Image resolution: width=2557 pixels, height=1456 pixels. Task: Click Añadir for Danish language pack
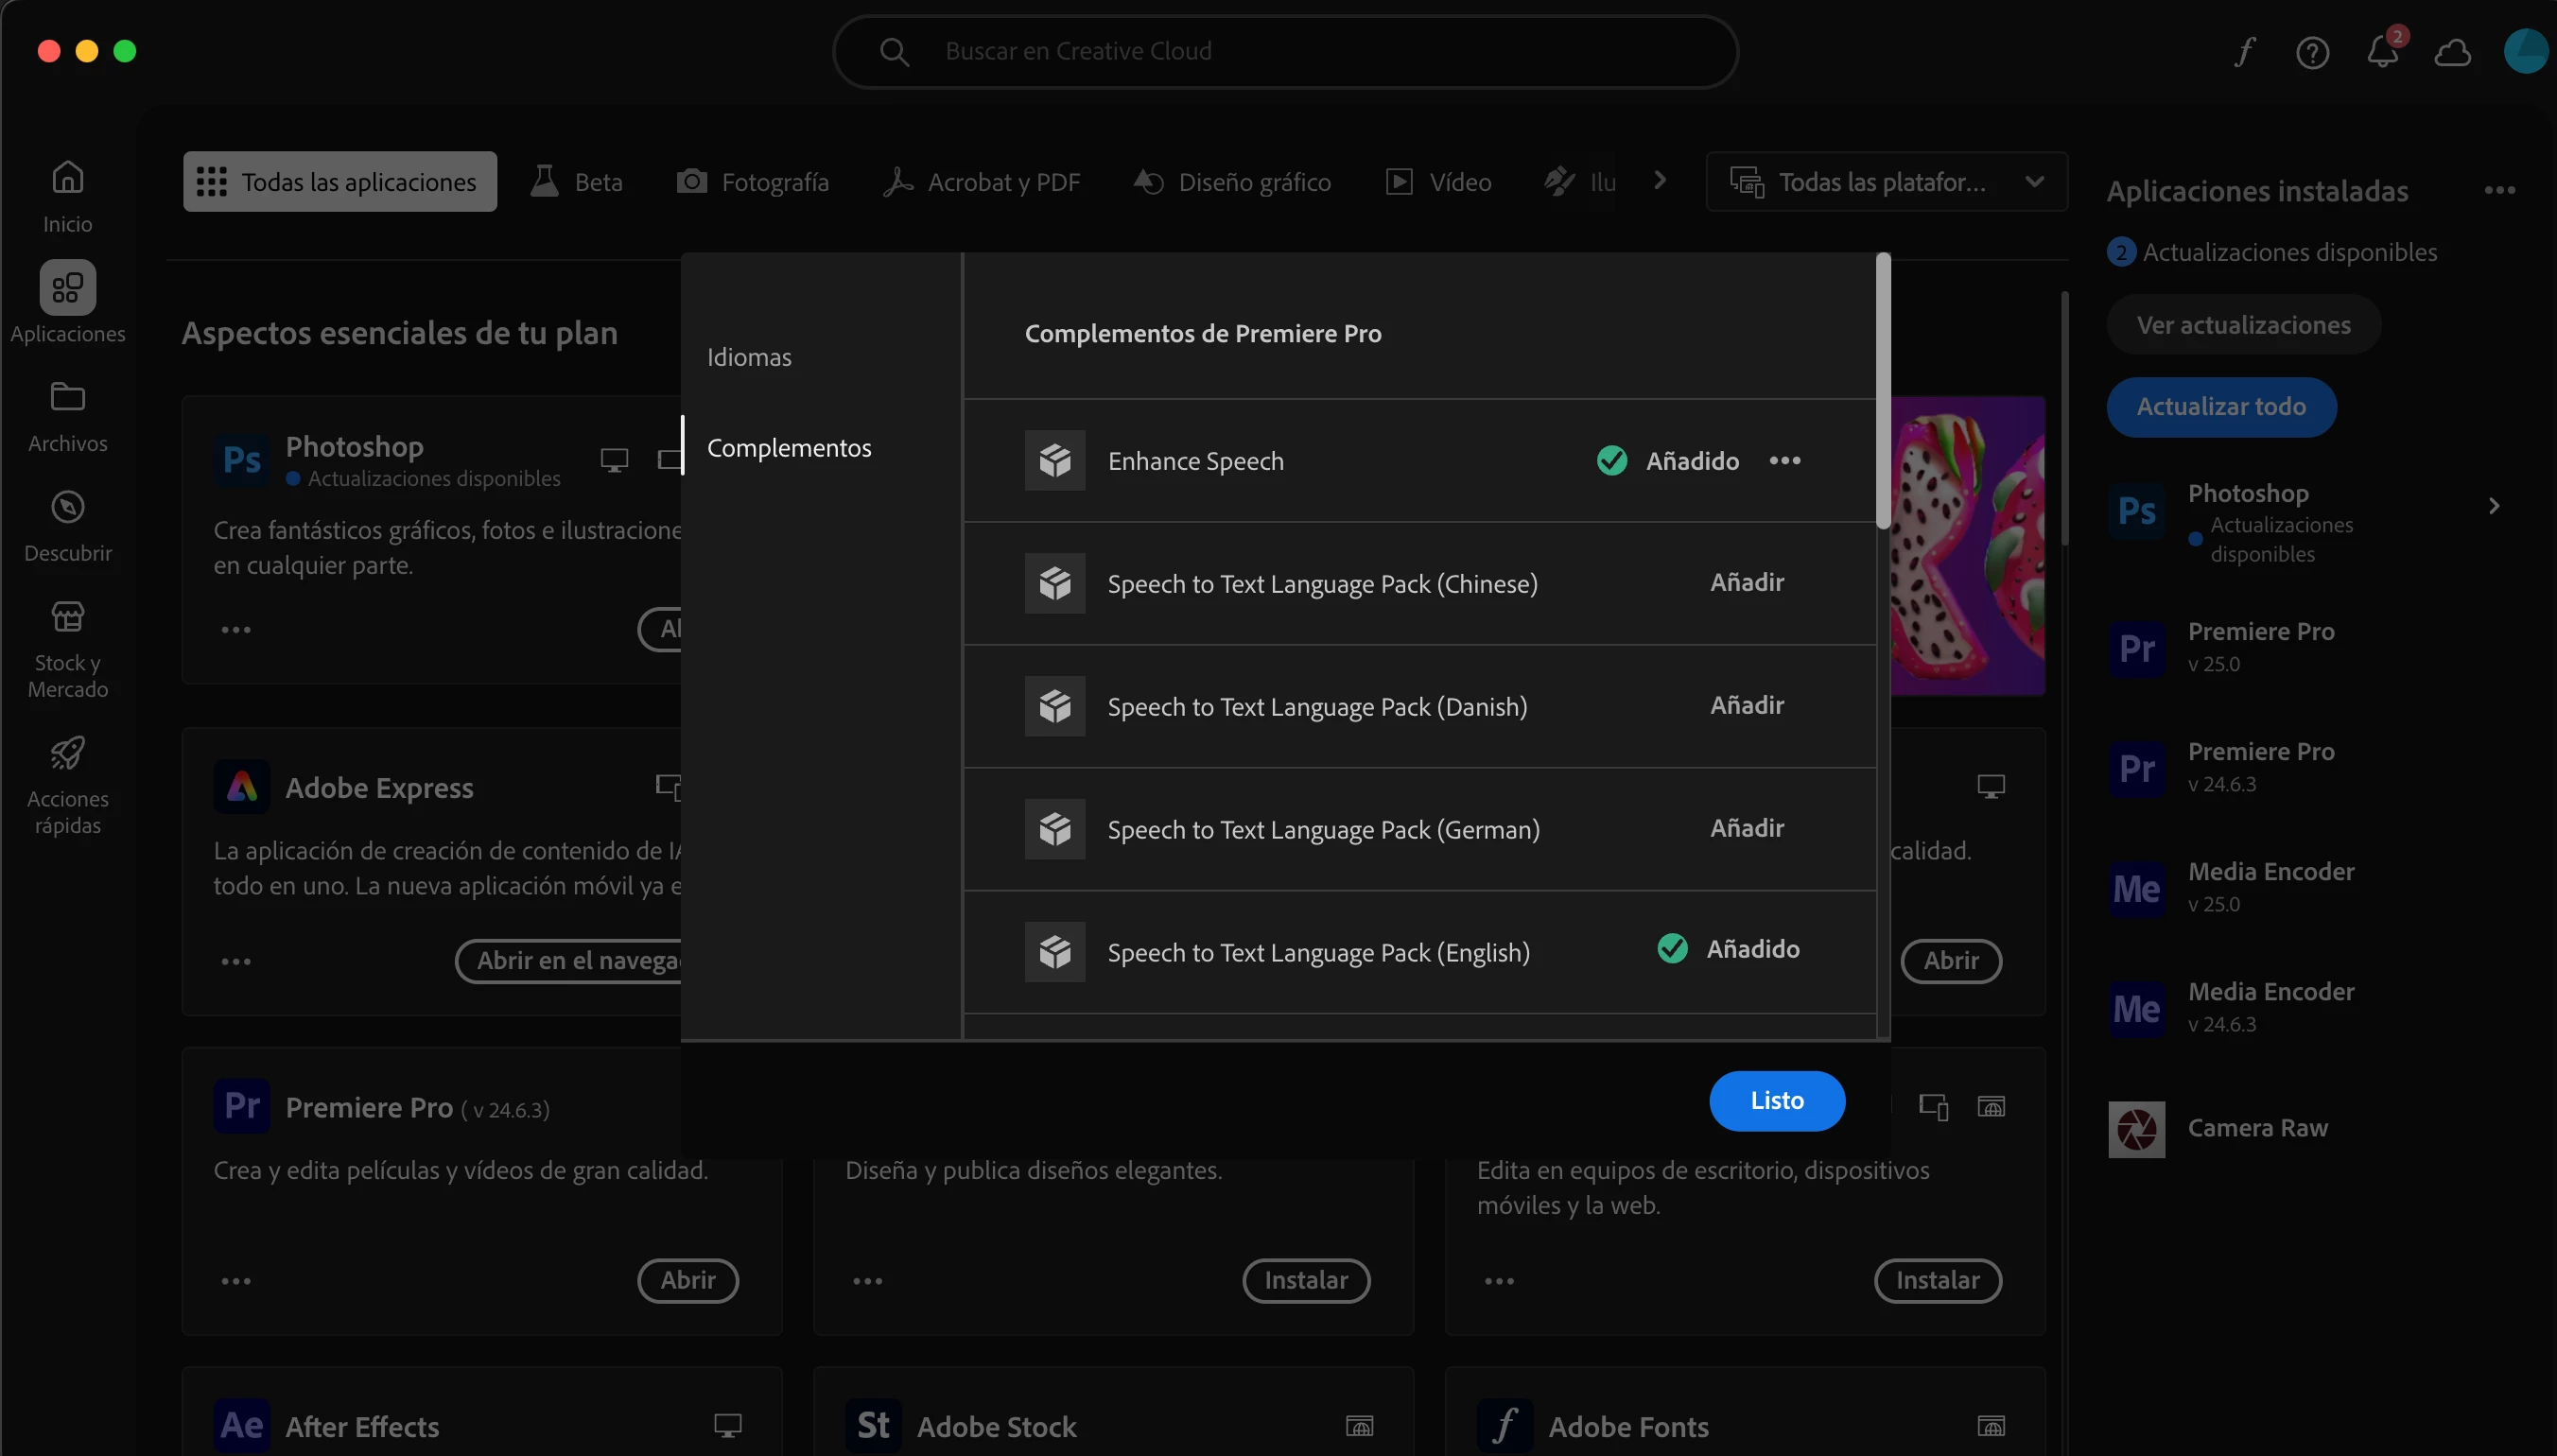[x=1746, y=705]
